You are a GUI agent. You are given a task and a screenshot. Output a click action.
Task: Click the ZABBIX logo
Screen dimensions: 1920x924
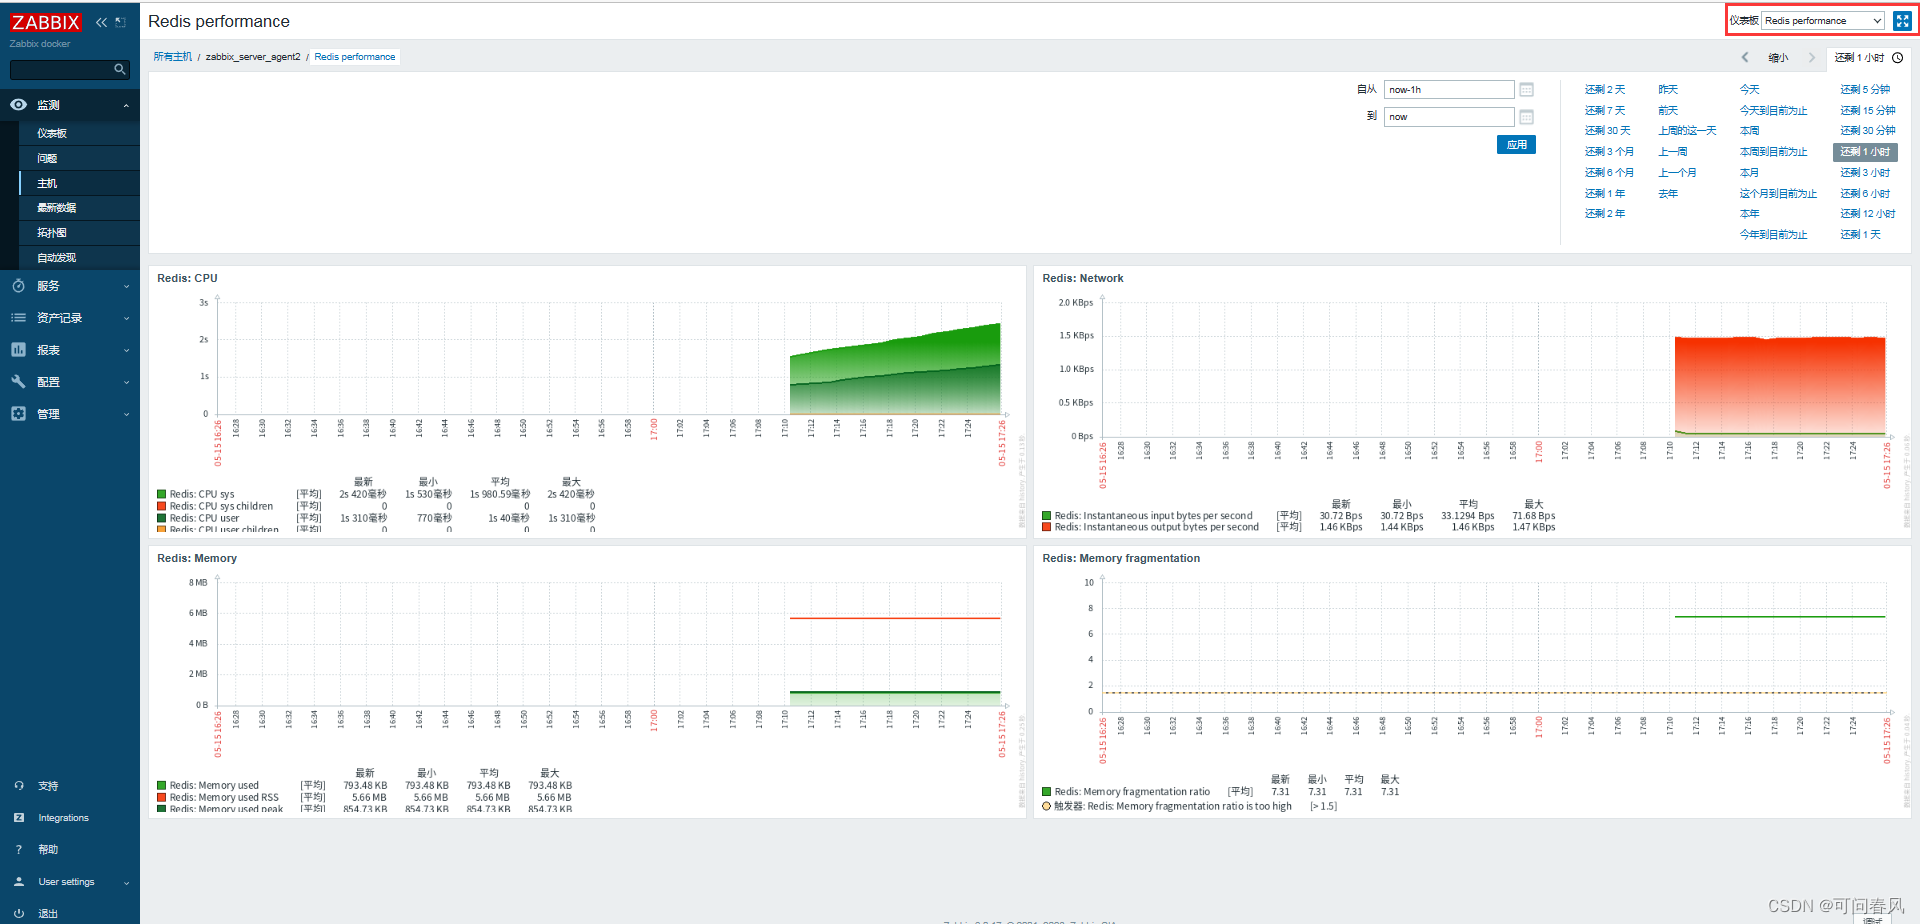pos(46,22)
